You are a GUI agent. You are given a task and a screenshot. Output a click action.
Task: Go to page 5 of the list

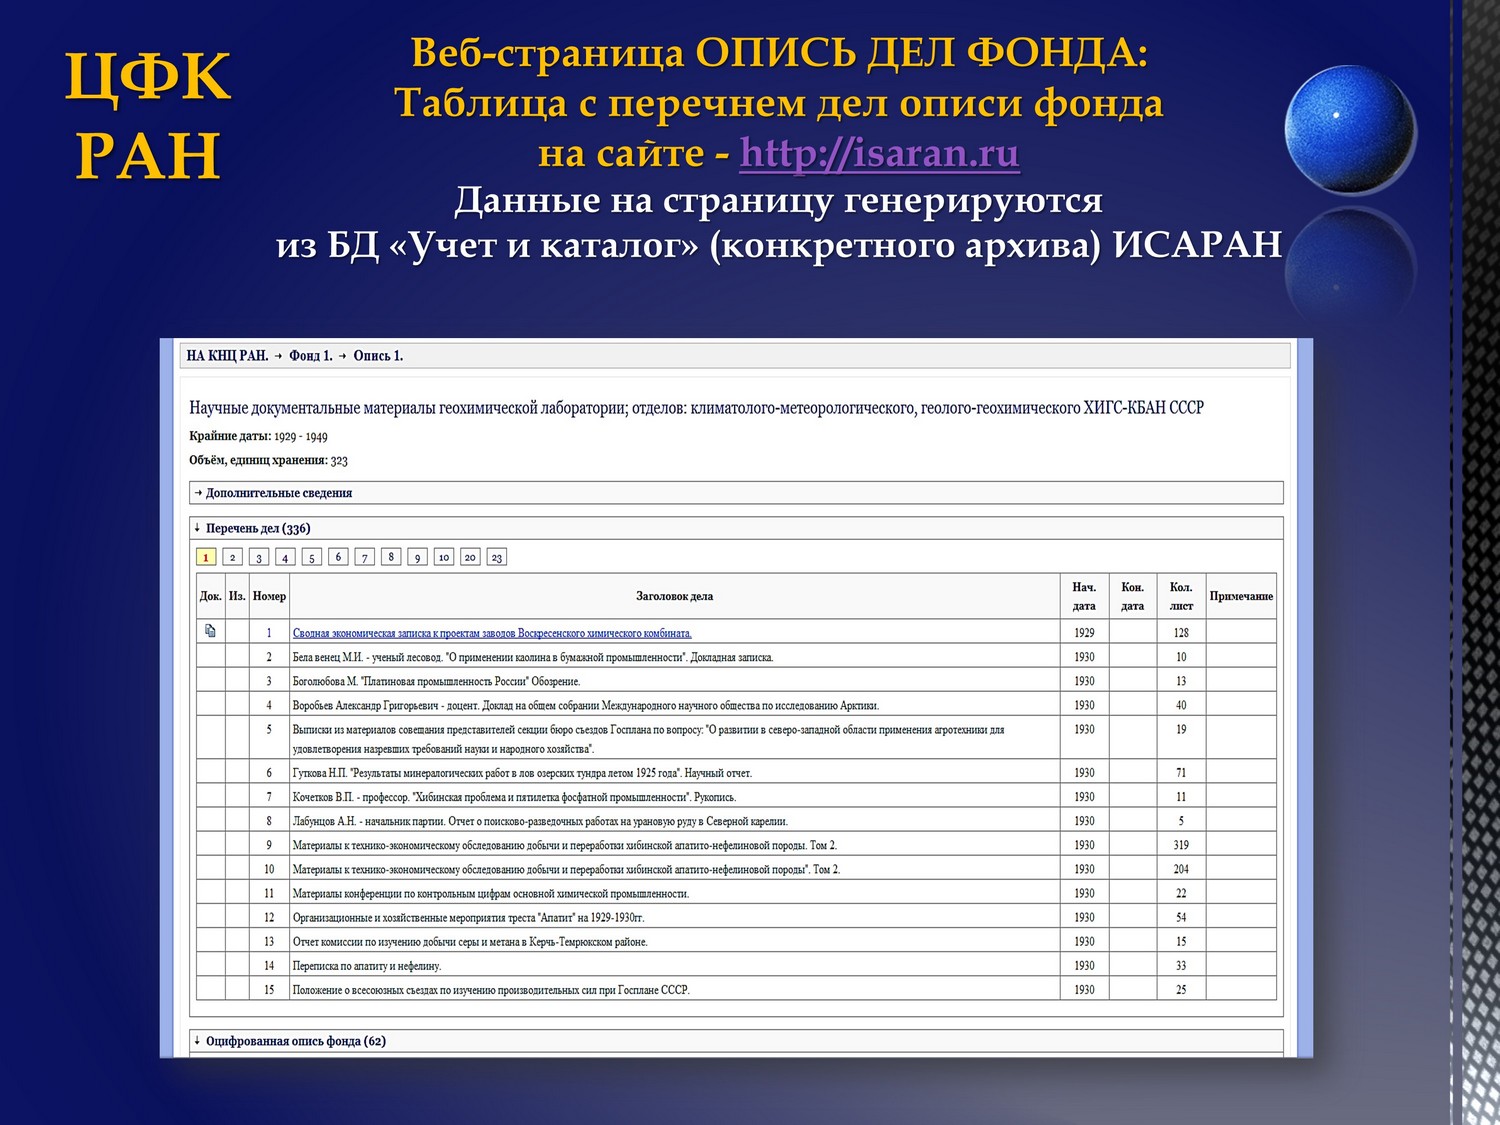(312, 557)
